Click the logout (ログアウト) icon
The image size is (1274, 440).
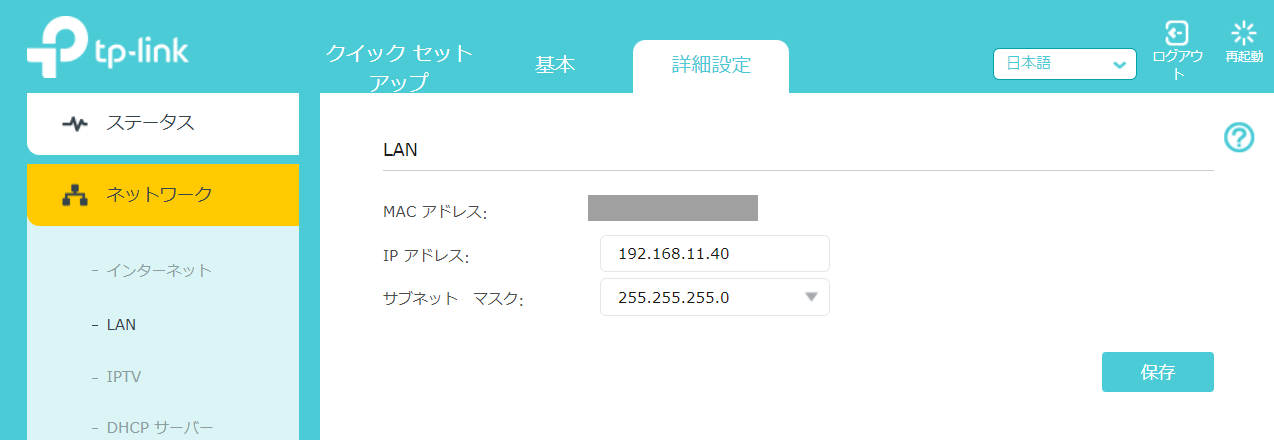[x=1177, y=33]
